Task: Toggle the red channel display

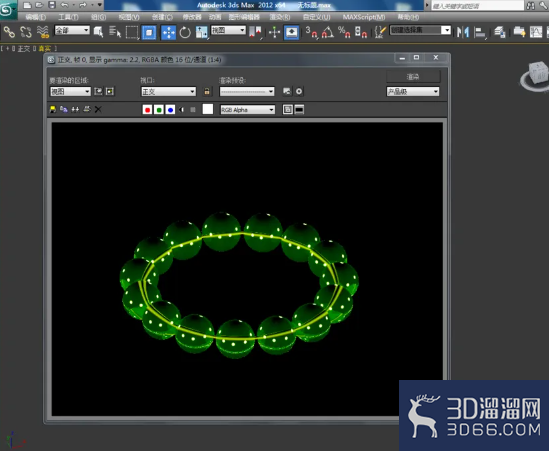Action: point(147,110)
